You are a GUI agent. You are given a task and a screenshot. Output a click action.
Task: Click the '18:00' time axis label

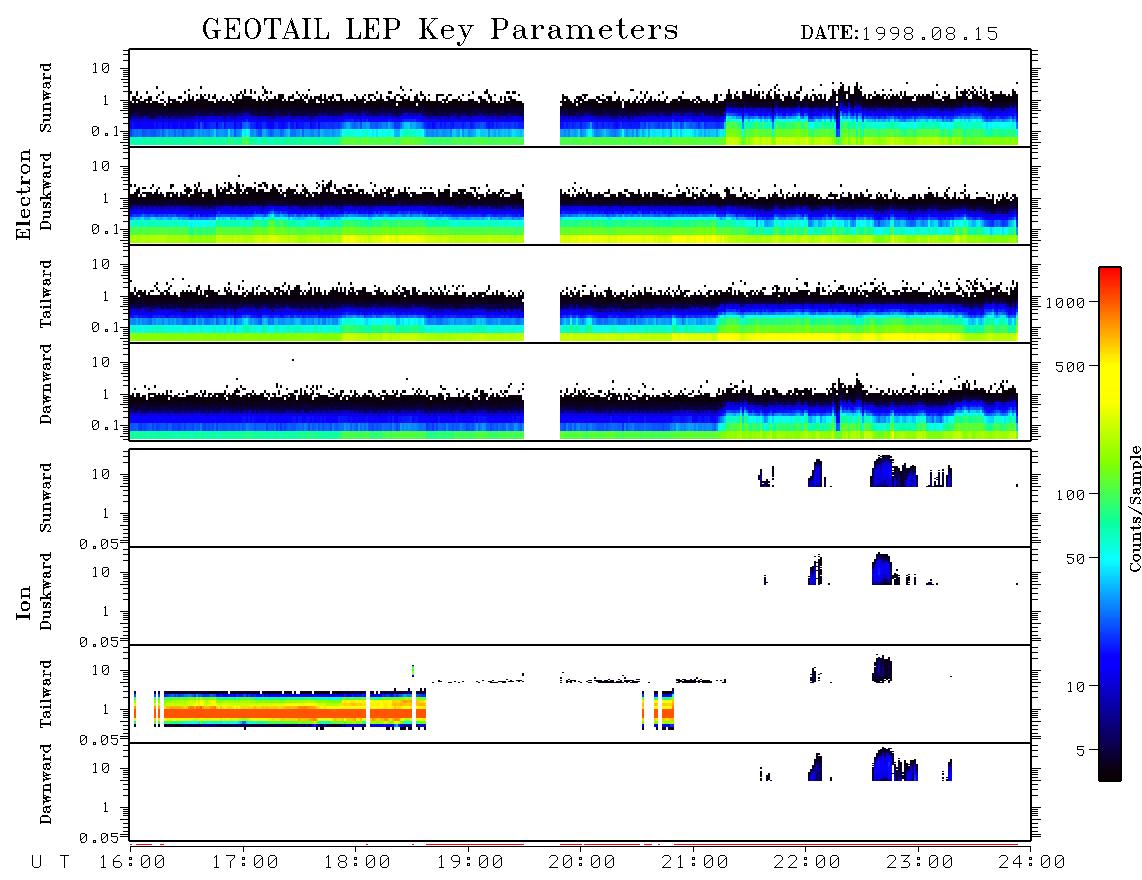click(358, 862)
